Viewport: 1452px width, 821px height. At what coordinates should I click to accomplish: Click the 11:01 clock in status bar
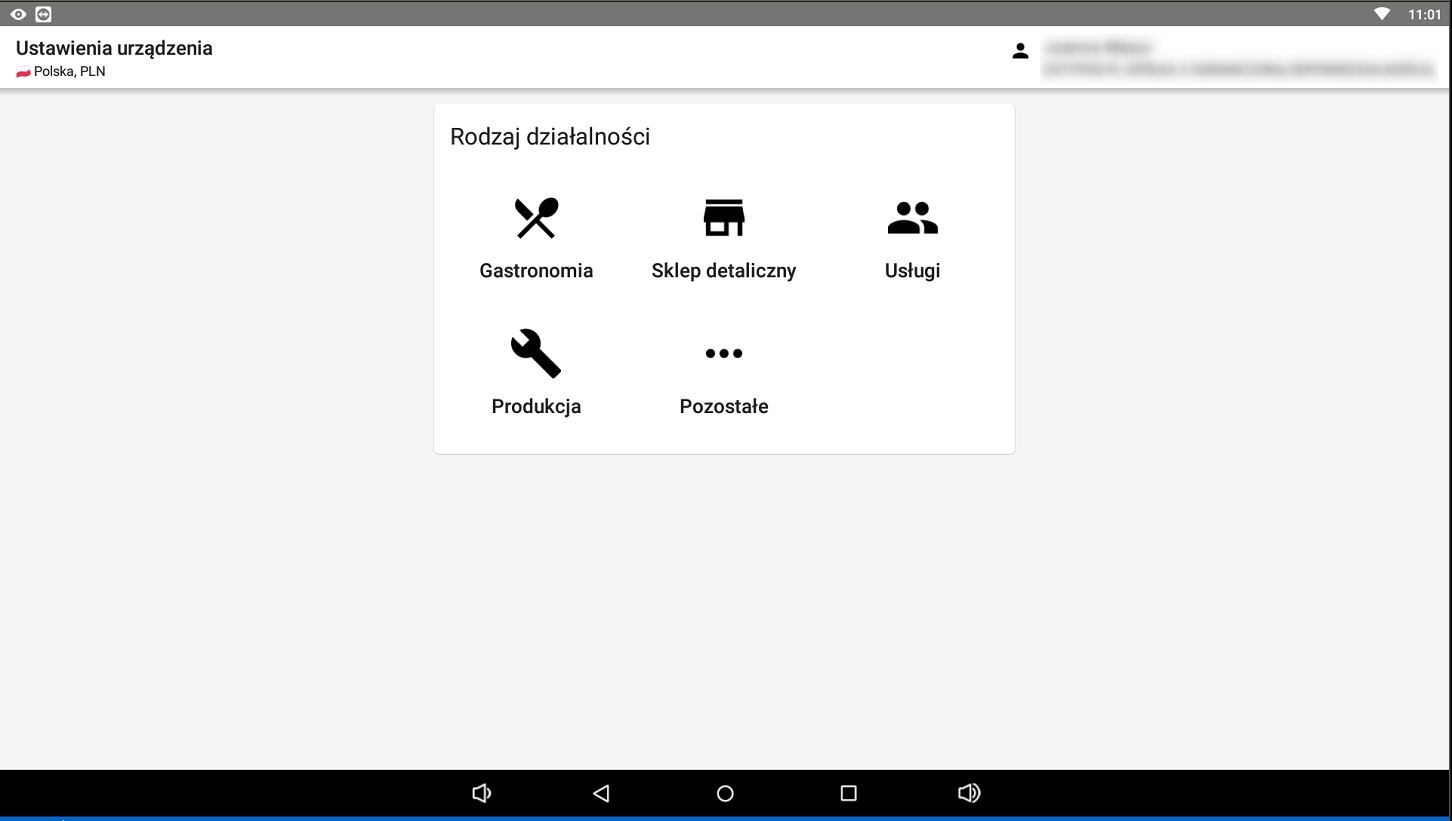pyautogui.click(x=1424, y=14)
